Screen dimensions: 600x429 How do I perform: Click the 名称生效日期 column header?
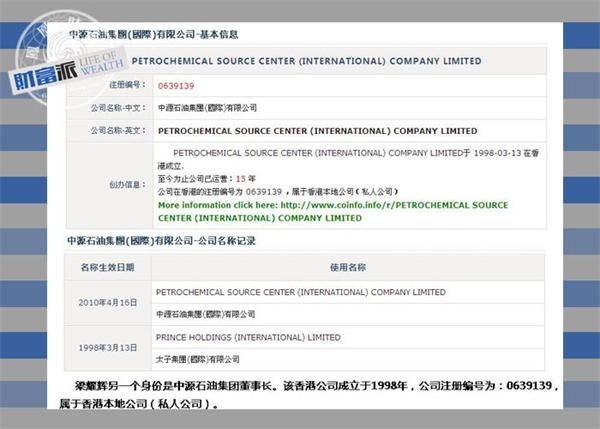[108, 267]
